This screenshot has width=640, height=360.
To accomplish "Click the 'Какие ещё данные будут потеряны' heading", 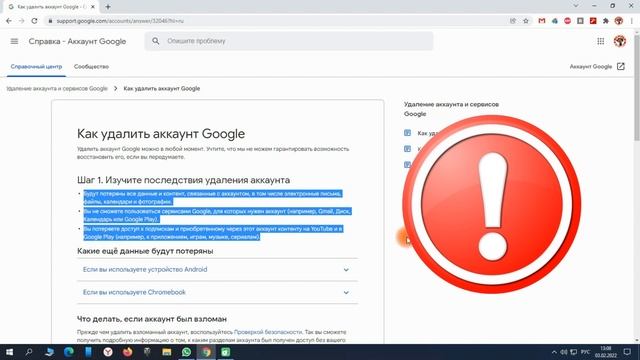I will pos(145,251).
